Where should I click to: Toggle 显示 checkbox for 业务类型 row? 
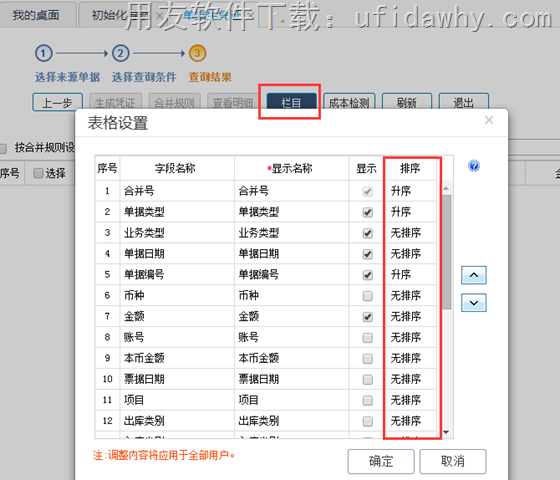368,233
